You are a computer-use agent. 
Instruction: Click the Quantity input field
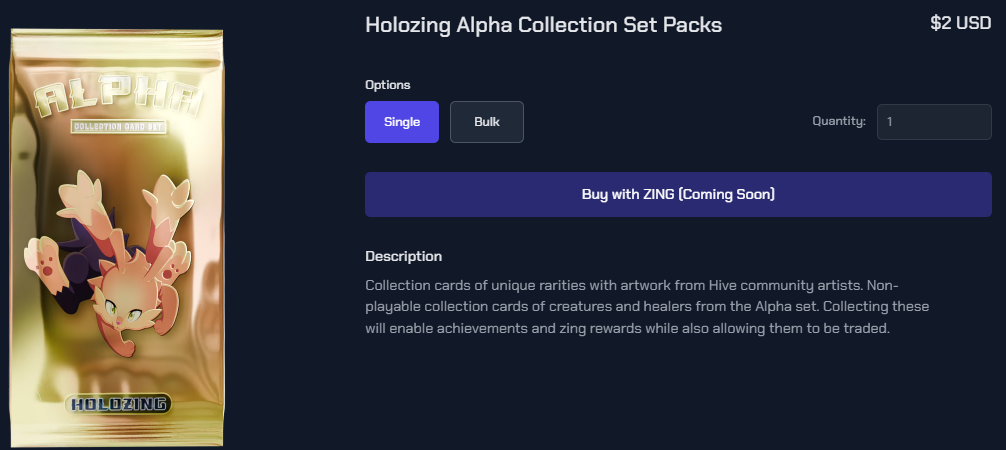[933, 122]
